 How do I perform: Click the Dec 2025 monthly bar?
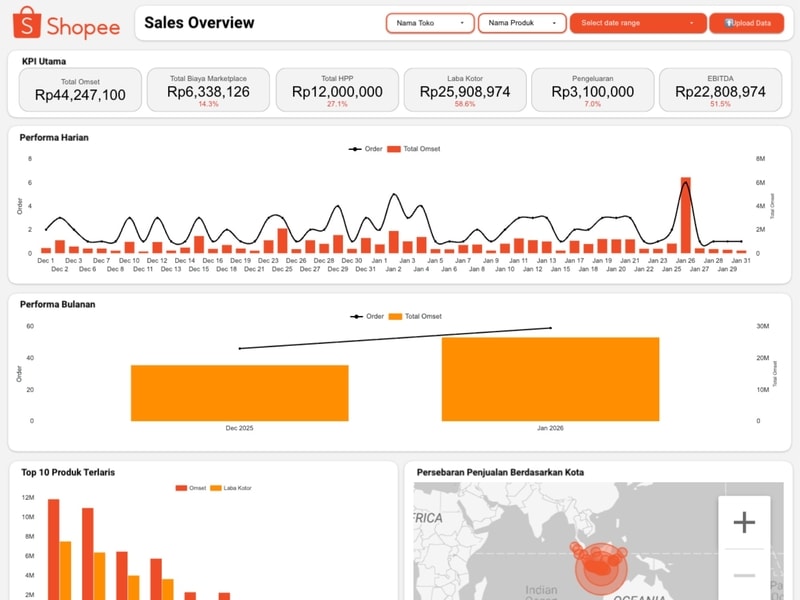click(239, 393)
